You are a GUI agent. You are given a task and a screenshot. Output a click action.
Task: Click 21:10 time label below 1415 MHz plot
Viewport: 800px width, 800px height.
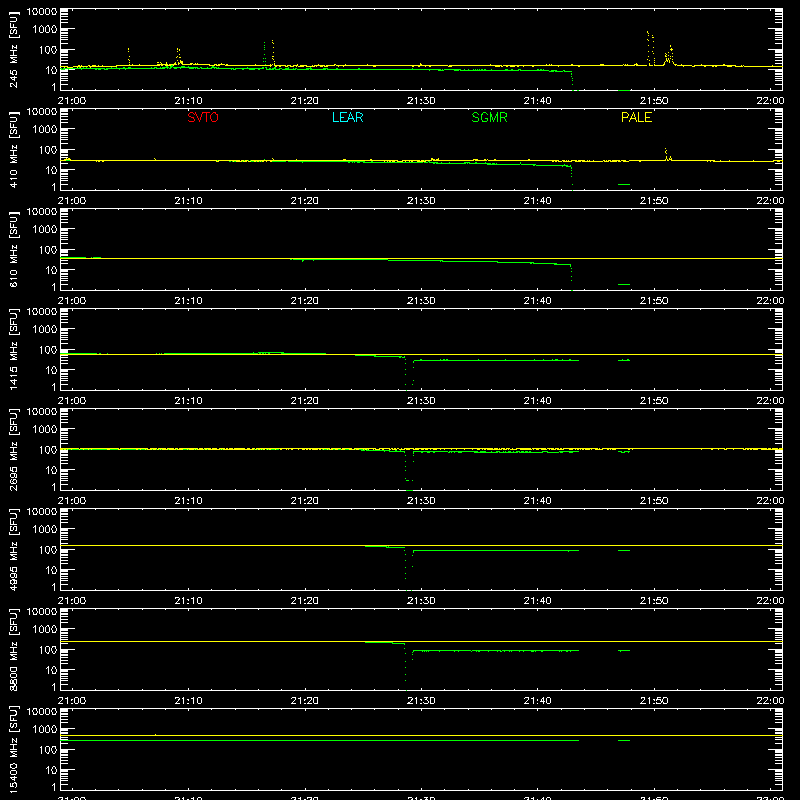pyautogui.click(x=188, y=401)
